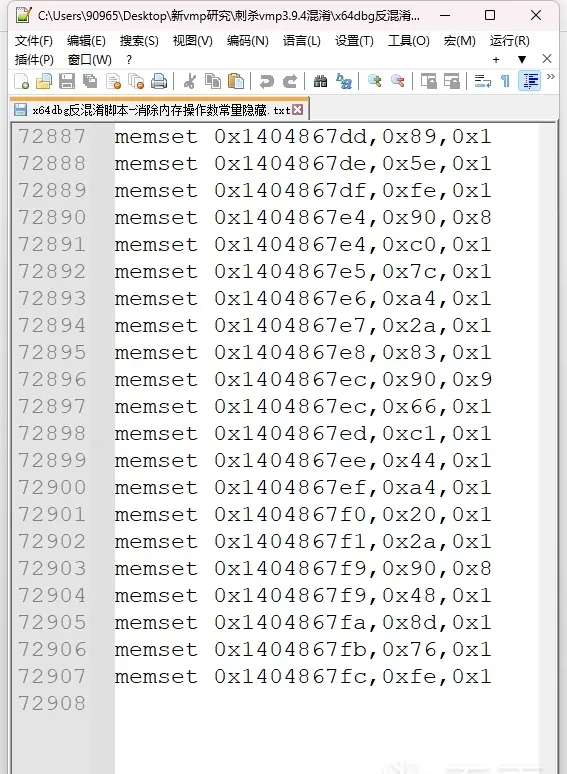The height and width of the screenshot is (774, 567).
Task: Open the 语言(L) menu
Action: 302,41
